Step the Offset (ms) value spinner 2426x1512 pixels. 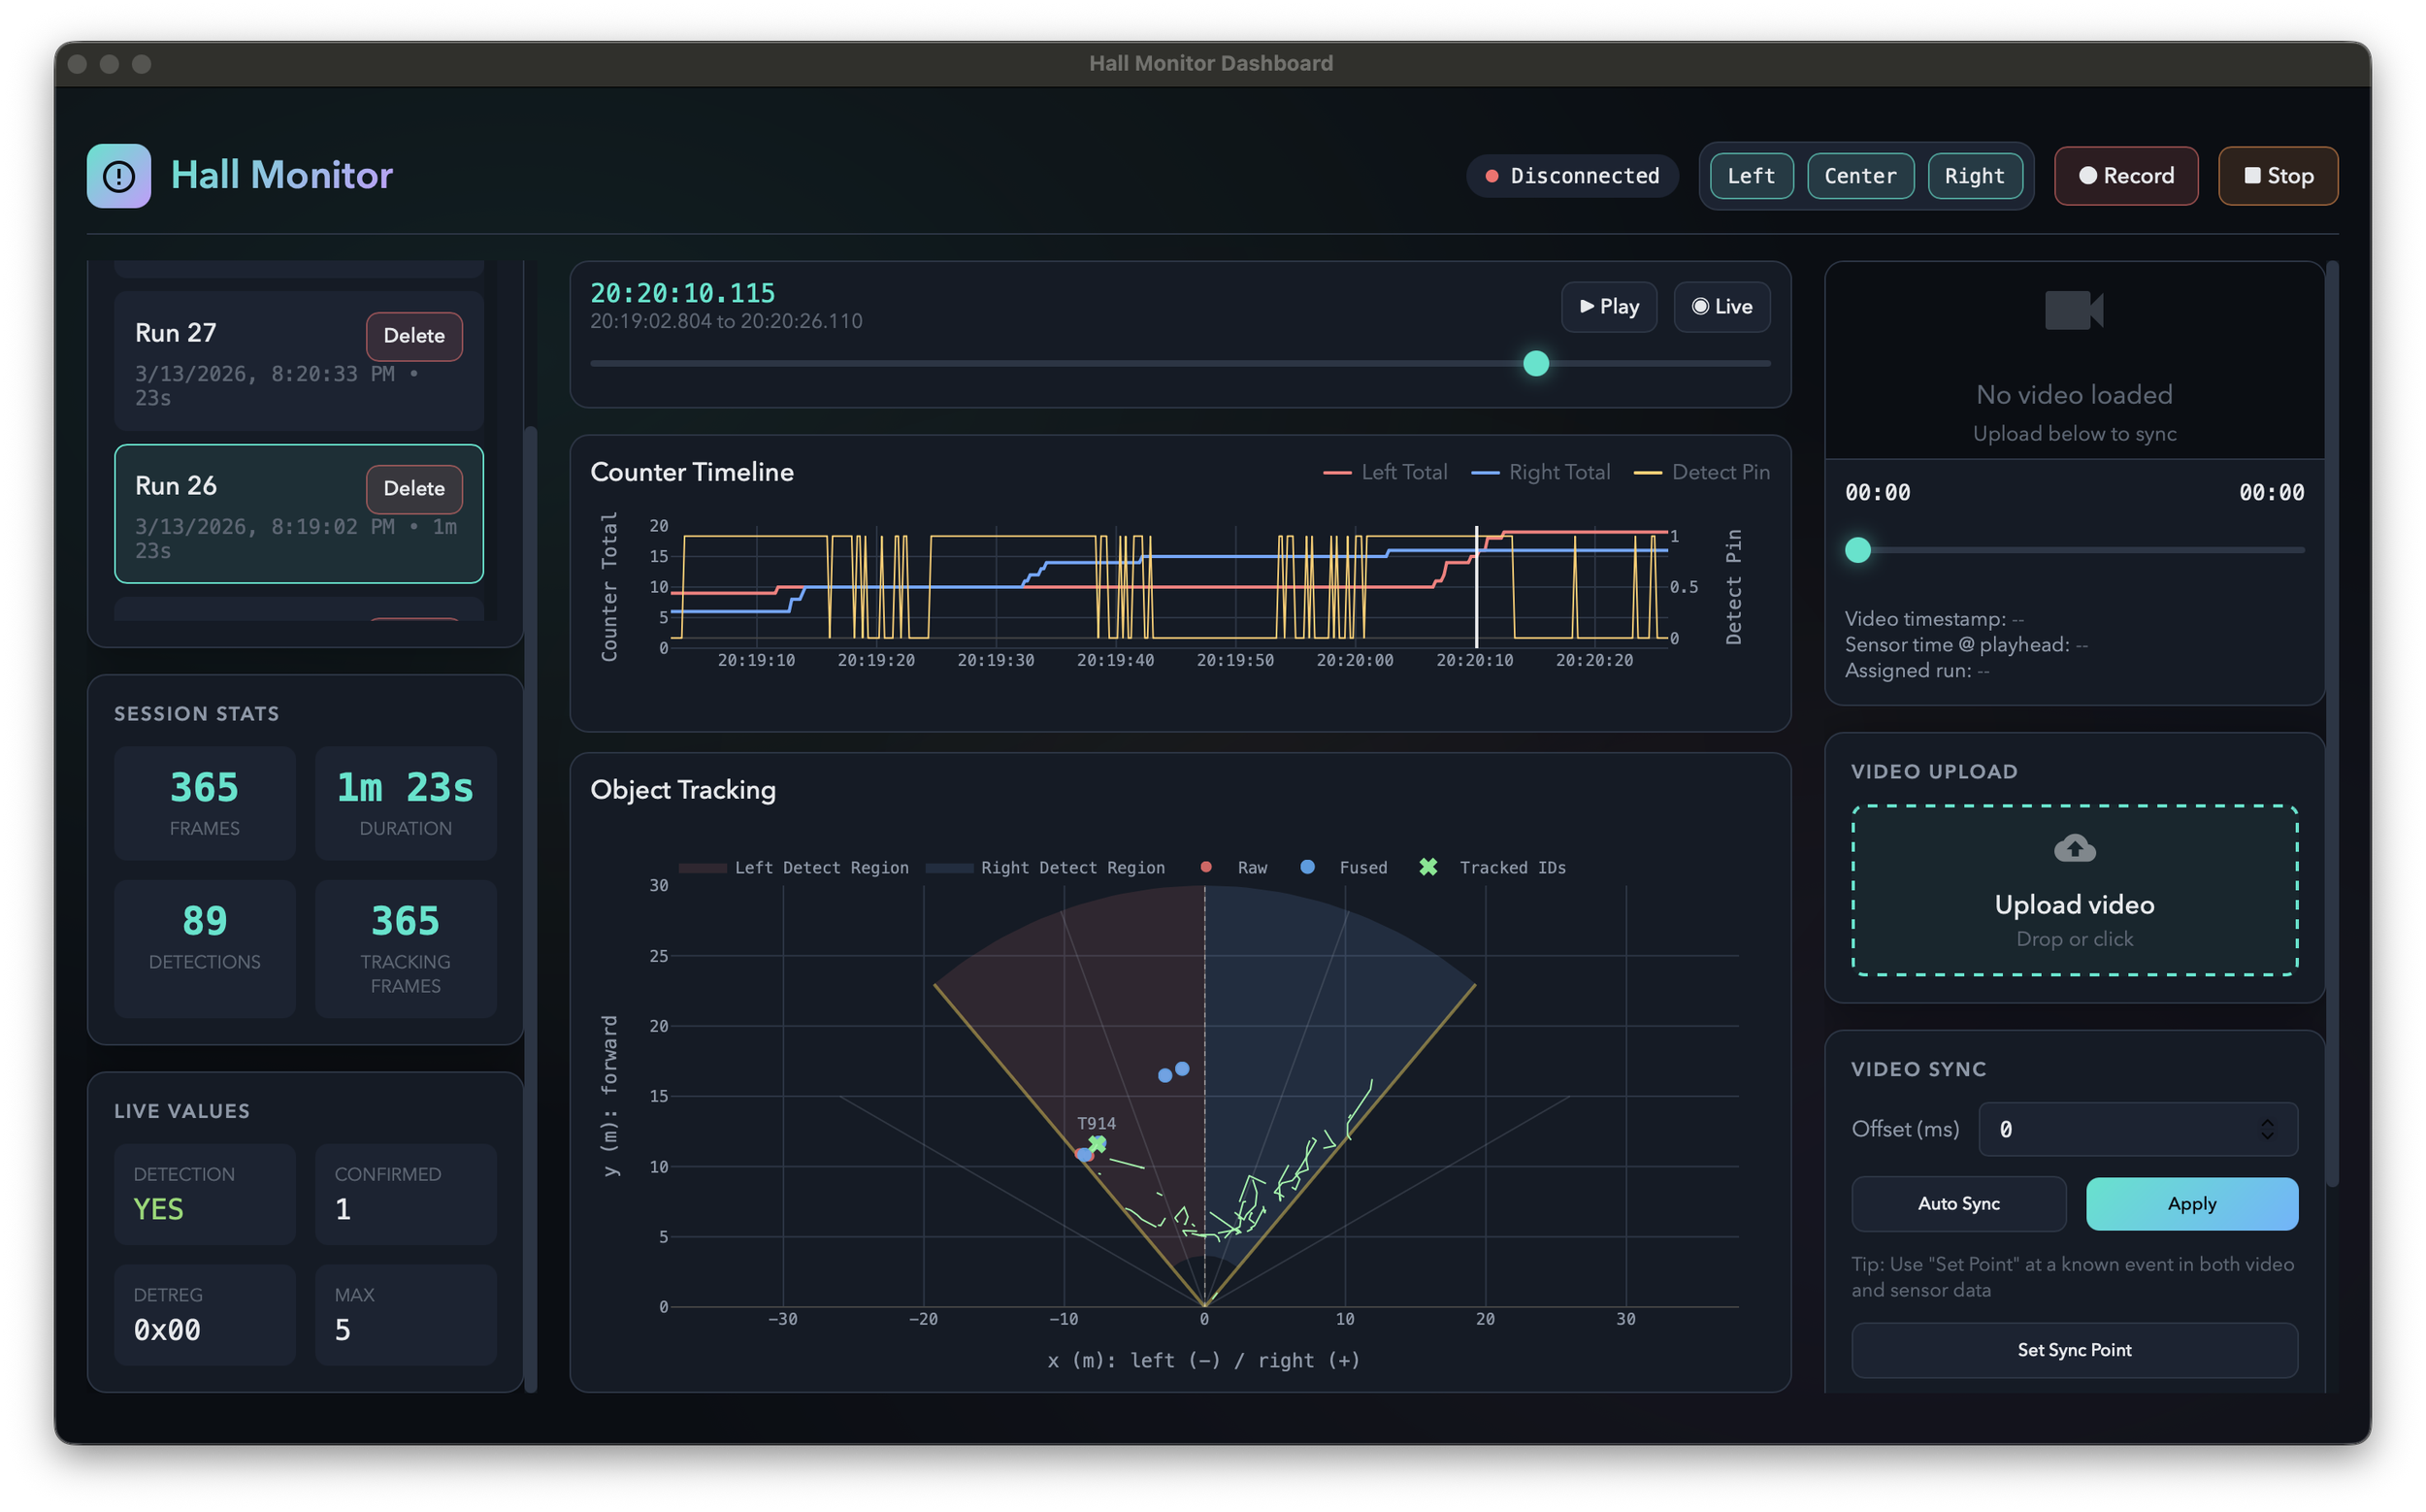2267,1129
